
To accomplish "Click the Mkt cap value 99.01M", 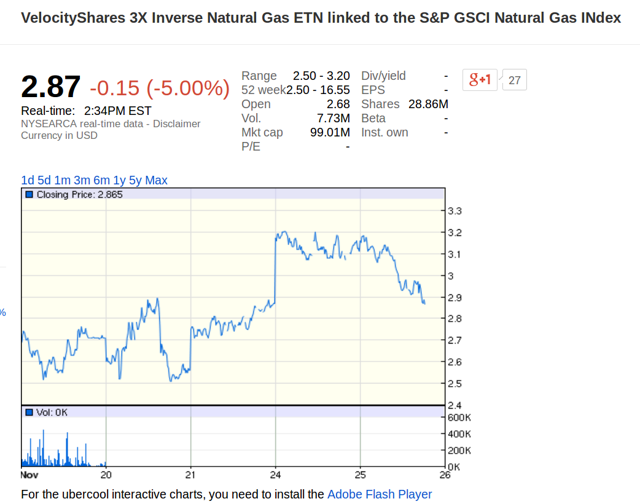I will coord(330,132).
